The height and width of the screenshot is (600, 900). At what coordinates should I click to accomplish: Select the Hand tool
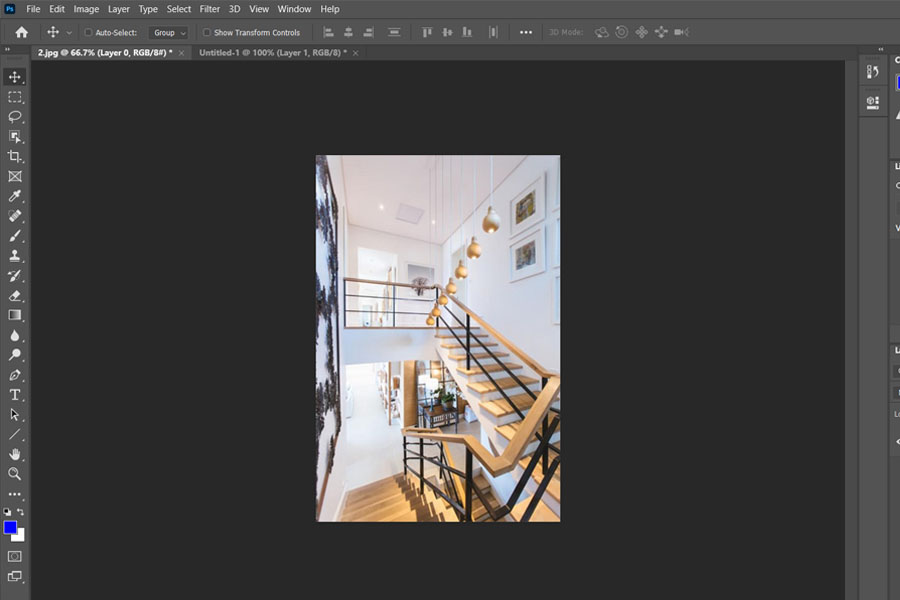pos(14,454)
